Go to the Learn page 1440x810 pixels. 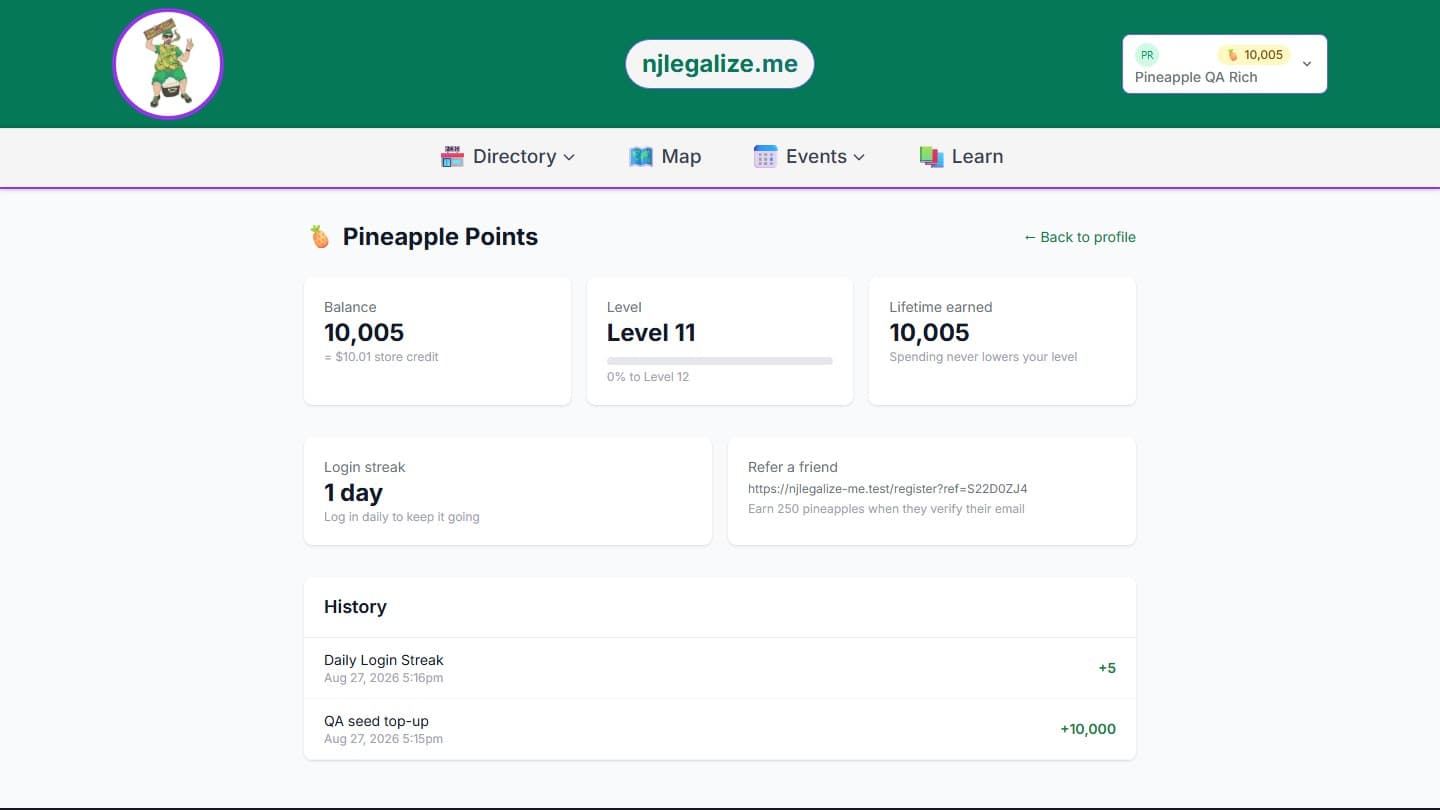click(961, 156)
